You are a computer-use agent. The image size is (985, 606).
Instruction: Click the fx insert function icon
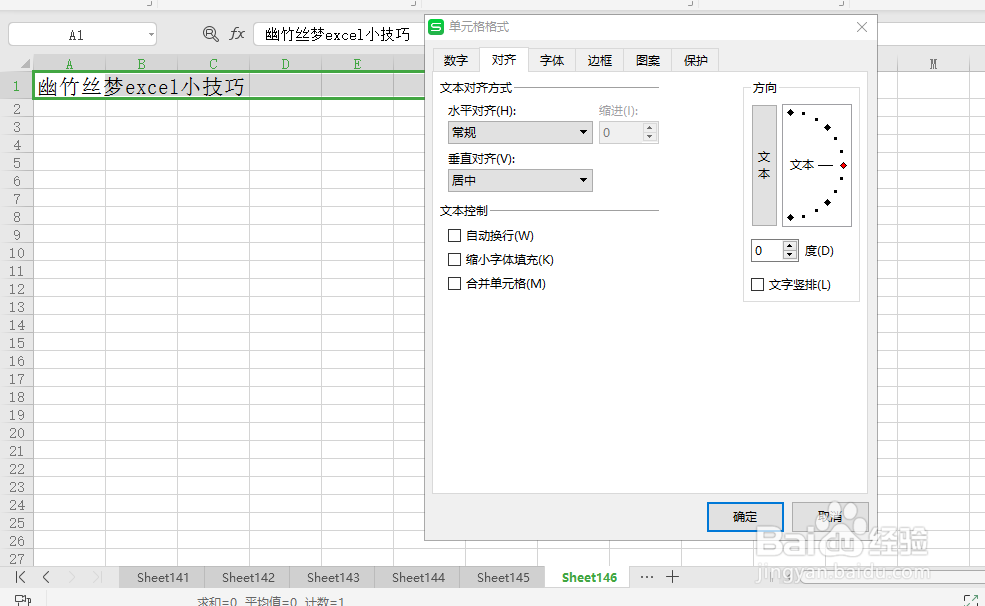coord(237,33)
